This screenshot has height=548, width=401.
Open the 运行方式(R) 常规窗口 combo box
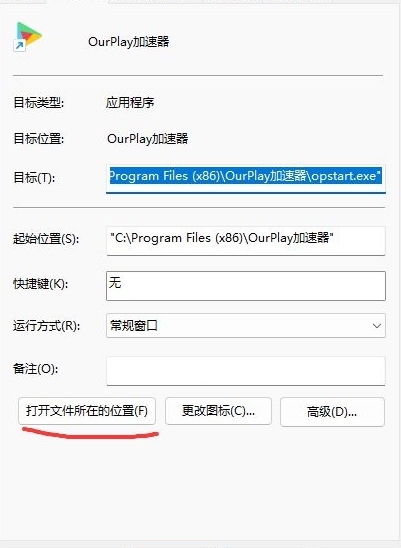coord(246,325)
